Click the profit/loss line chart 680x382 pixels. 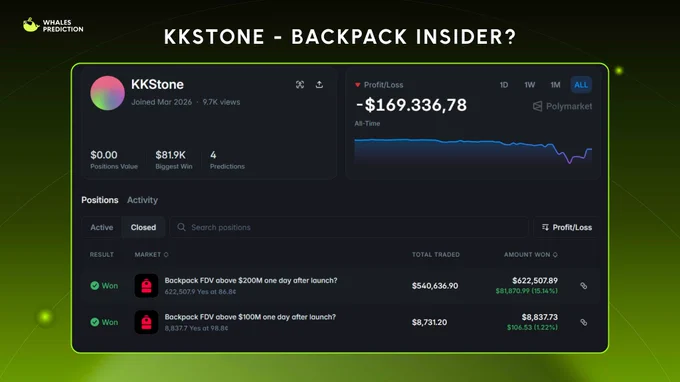pyautogui.click(x=473, y=152)
